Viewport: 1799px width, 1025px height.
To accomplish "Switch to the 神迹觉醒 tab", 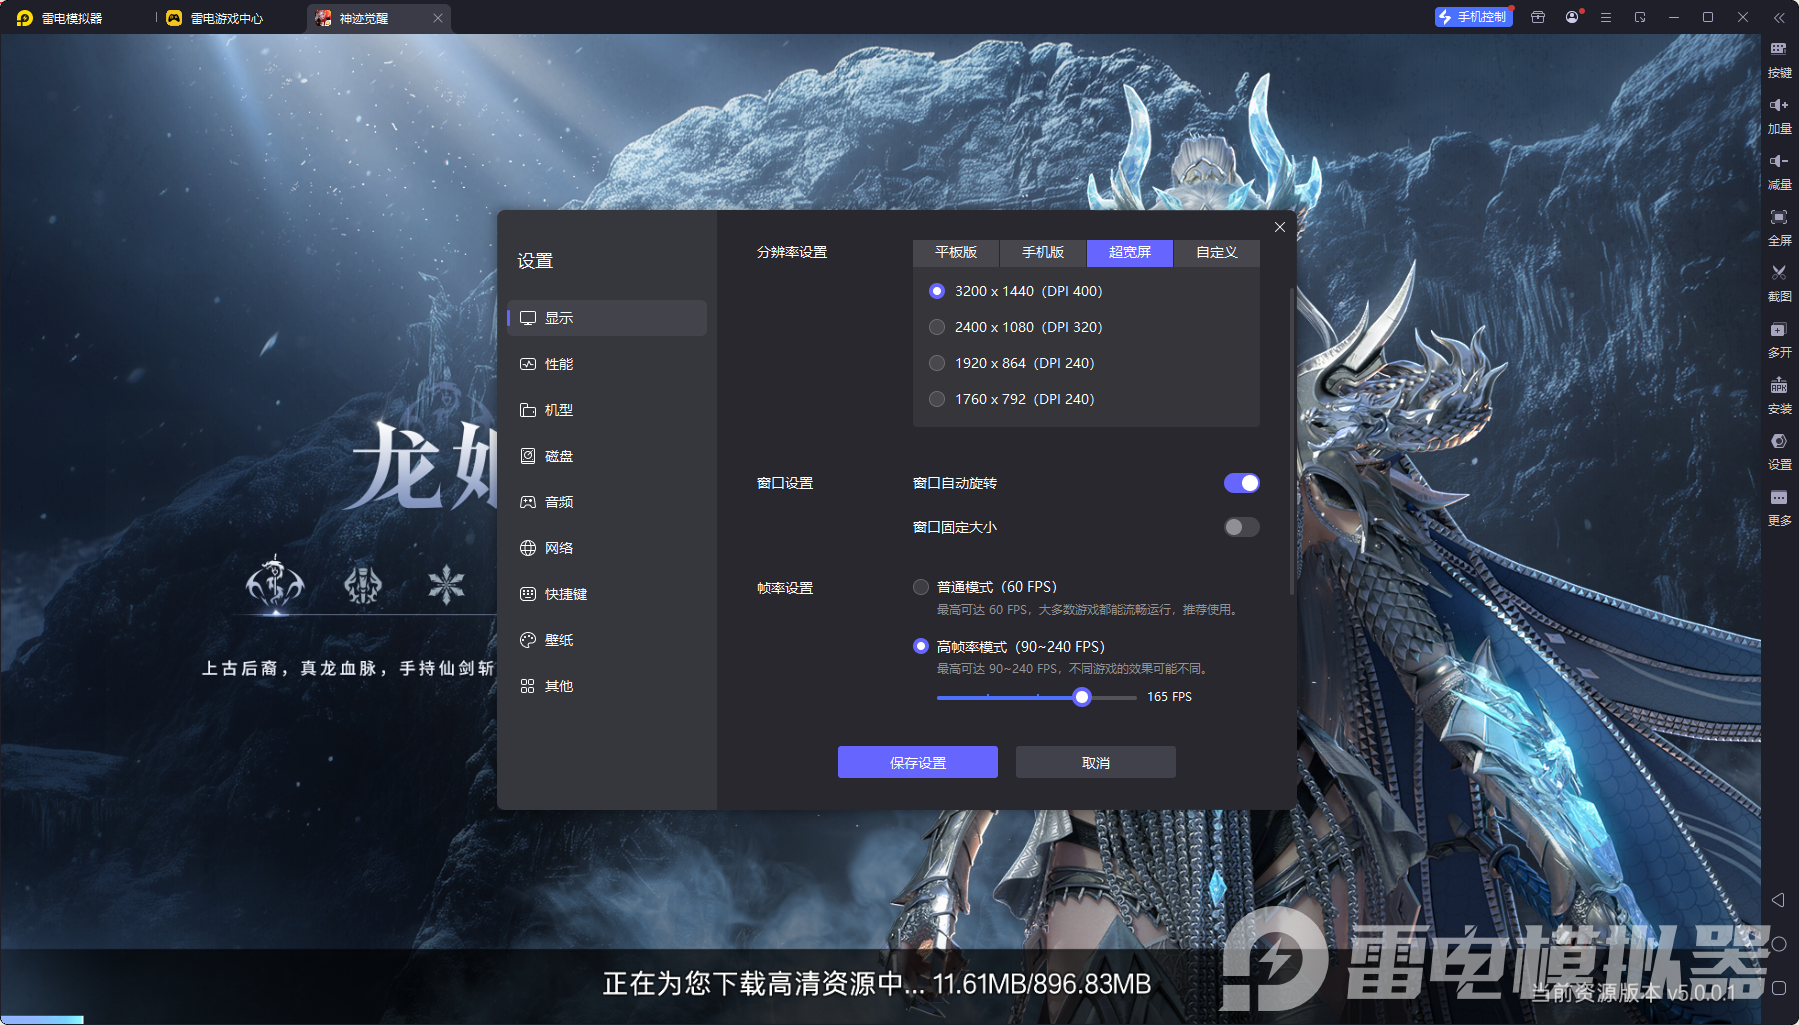I will click(x=380, y=18).
